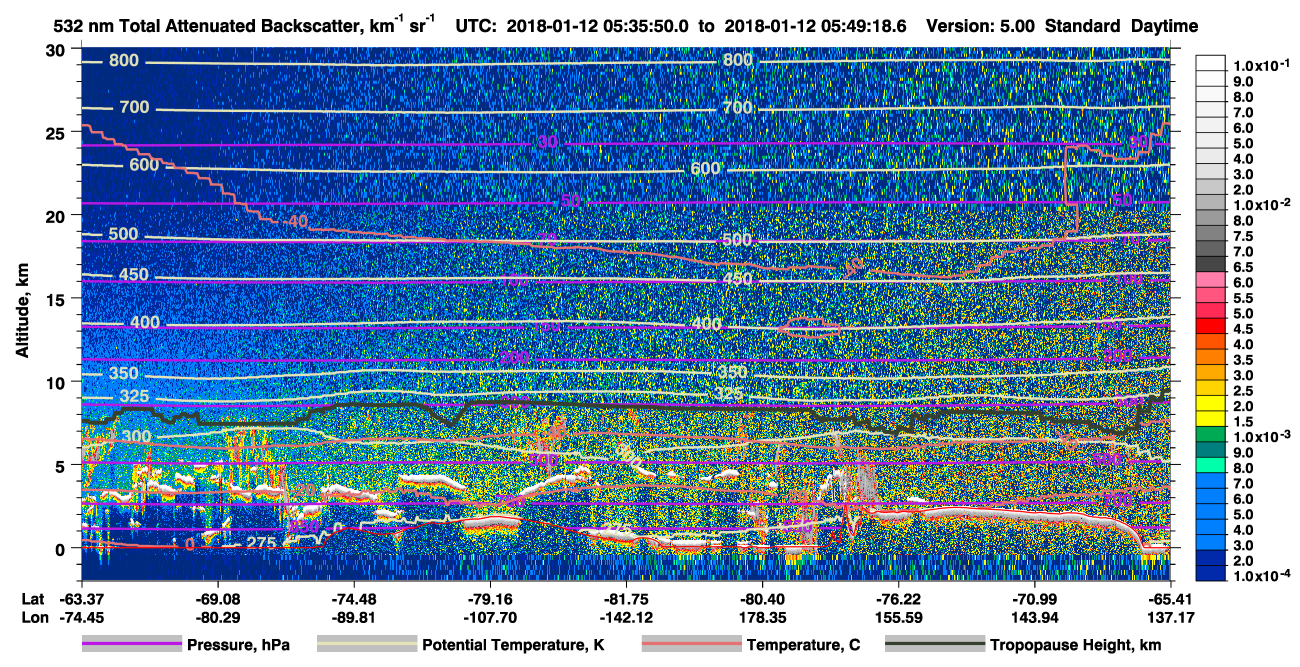
Task: Click latitude value '-74.48'
Action: [354, 600]
